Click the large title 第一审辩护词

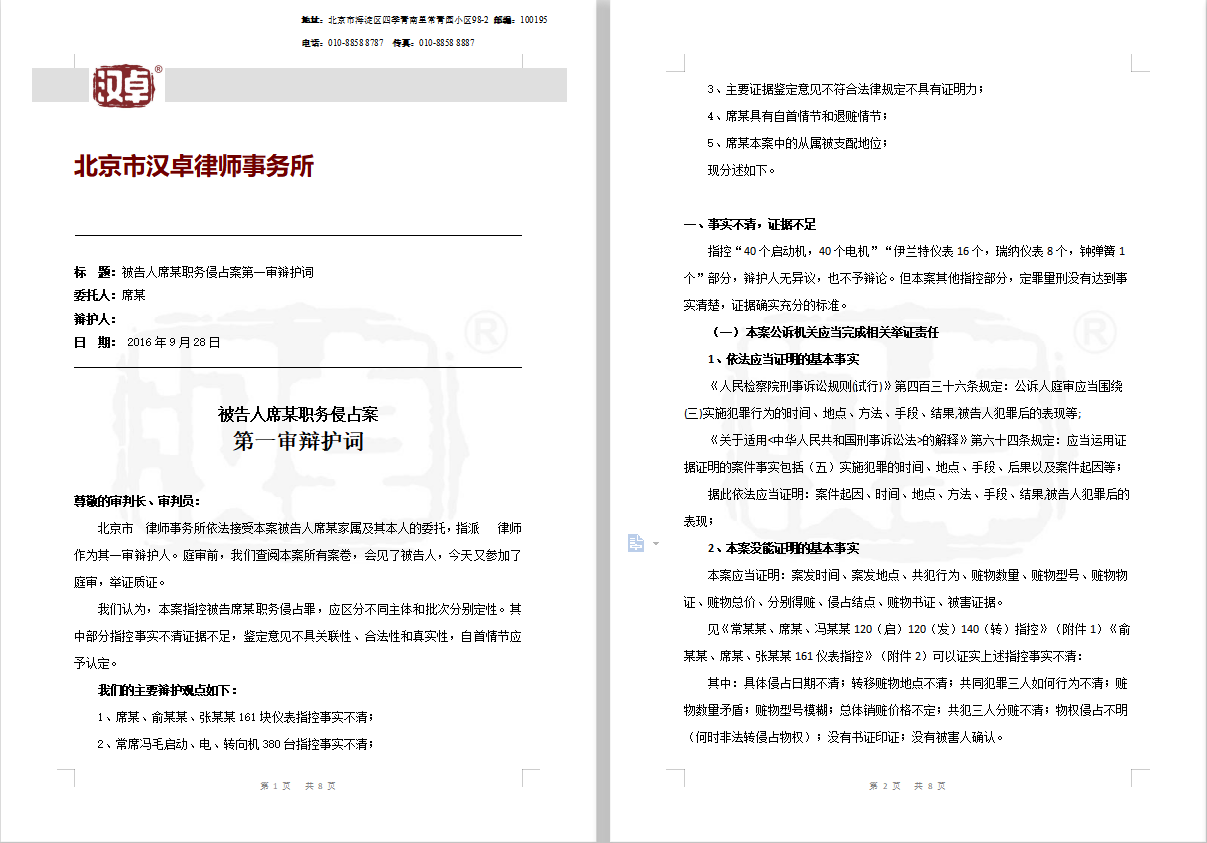298,441
